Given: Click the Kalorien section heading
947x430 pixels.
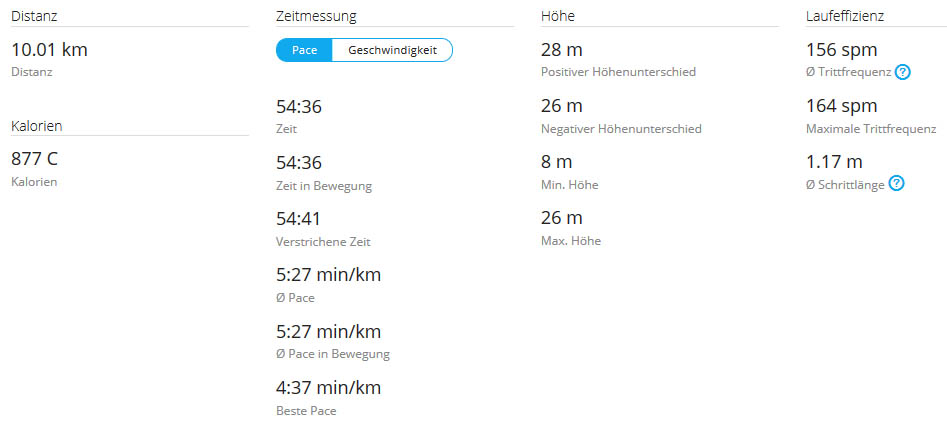Looking at the screenshot, I should tap(37, 126).
